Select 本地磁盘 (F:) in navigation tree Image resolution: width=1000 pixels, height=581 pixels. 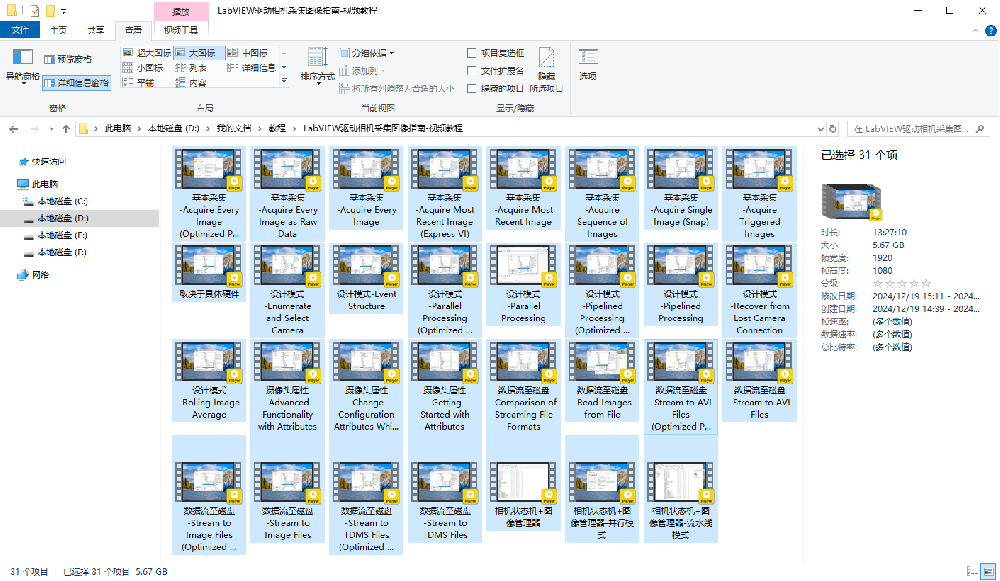click(x=62, y=253)
